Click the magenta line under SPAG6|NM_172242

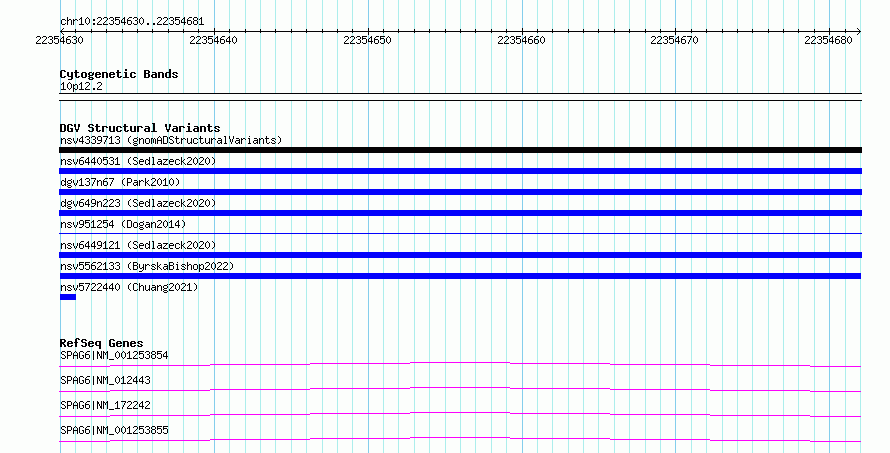point(460,414)
